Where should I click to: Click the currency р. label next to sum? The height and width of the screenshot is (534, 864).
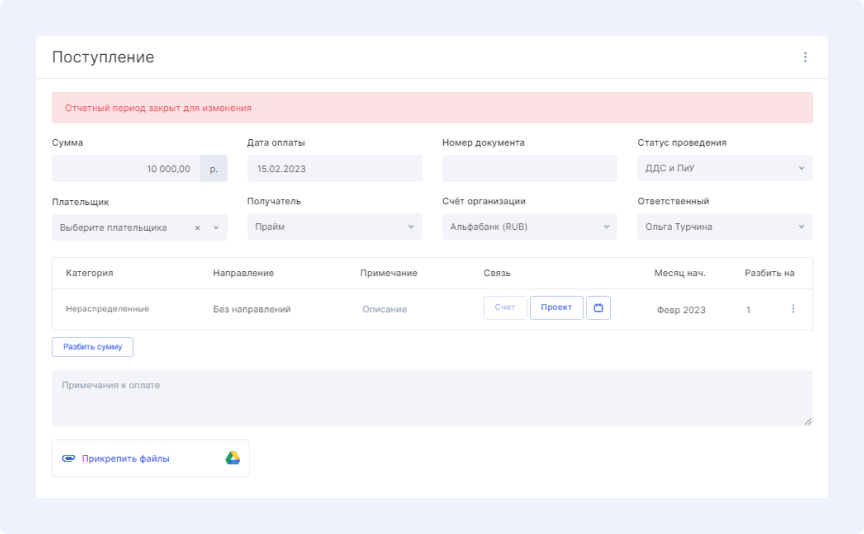[214, 169]
